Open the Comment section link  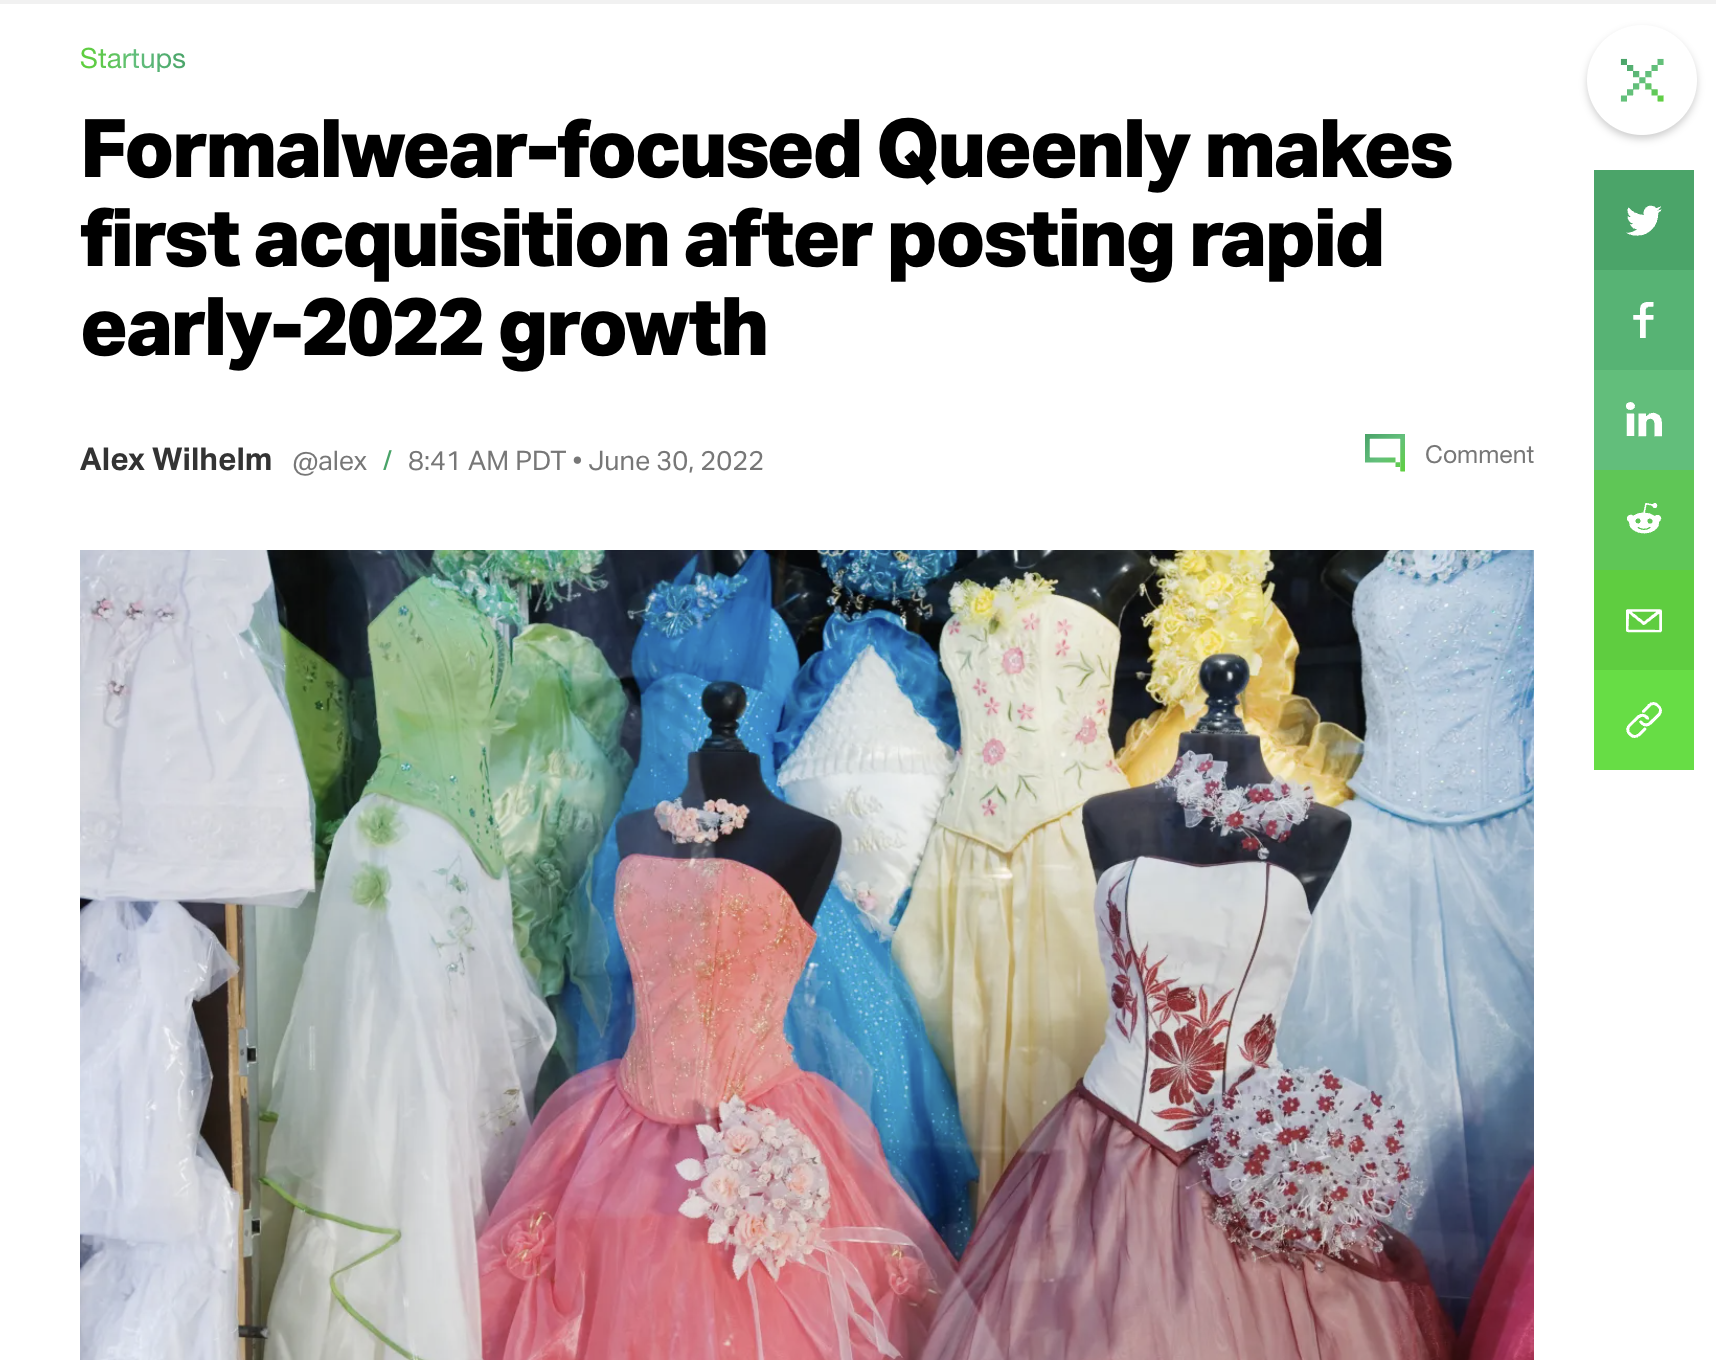click(x=1478, y=455)
